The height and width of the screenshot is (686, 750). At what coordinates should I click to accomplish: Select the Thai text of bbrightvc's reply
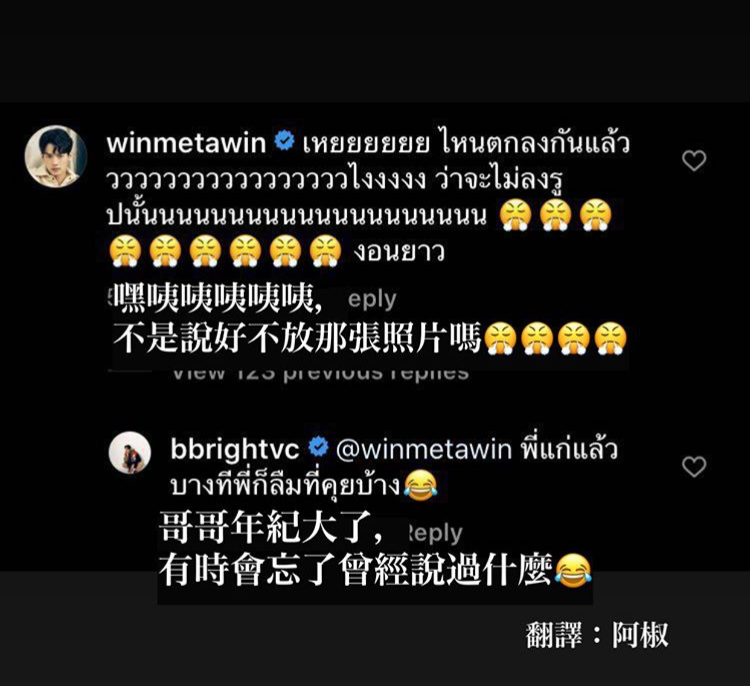pos(393,468)
